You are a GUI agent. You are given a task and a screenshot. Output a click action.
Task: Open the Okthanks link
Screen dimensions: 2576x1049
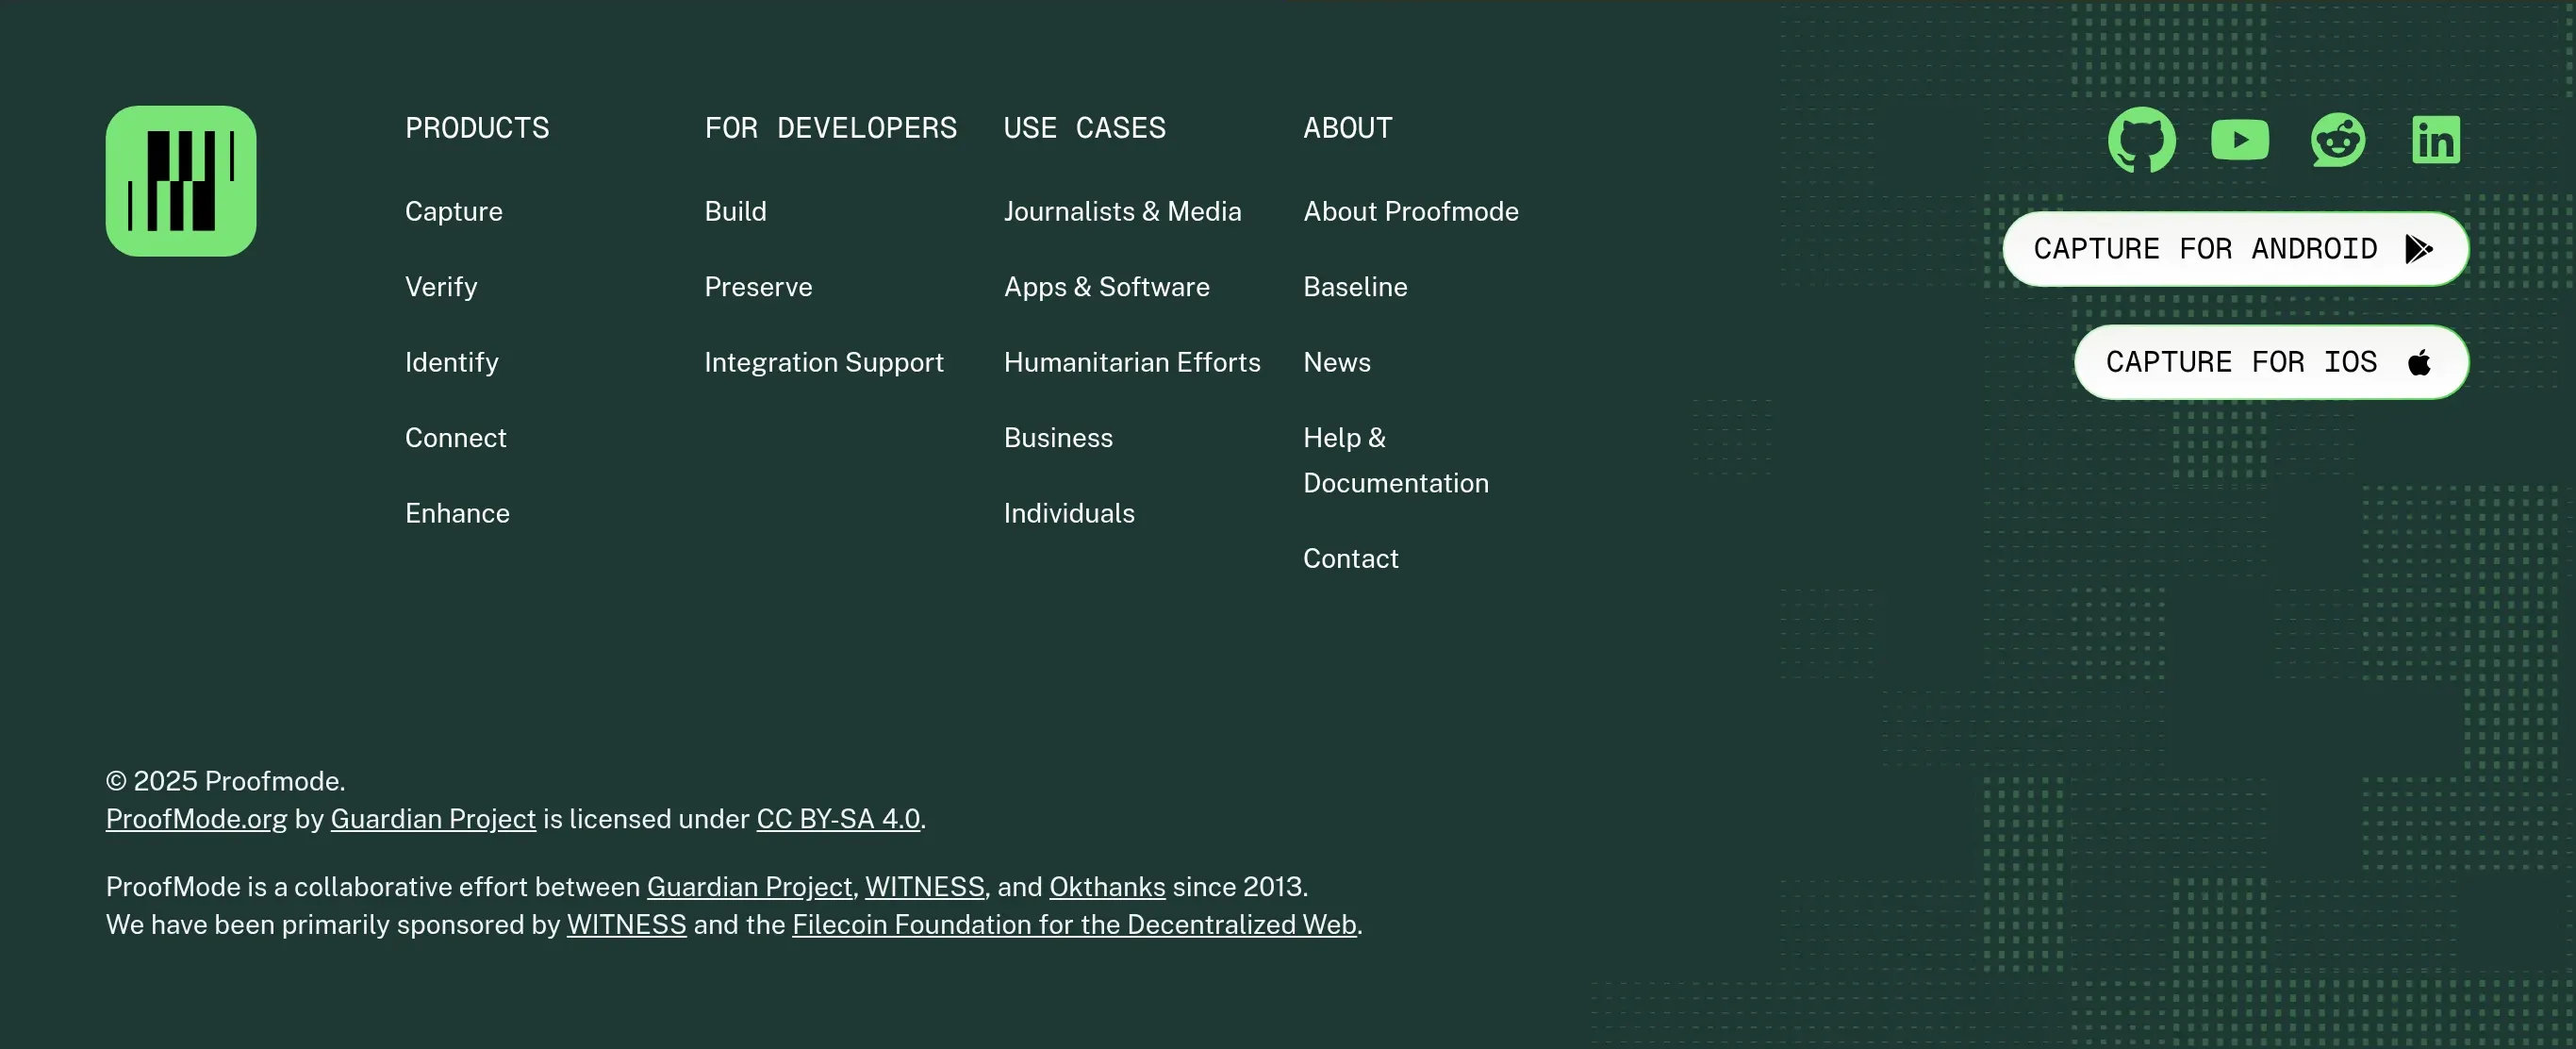1107,887
